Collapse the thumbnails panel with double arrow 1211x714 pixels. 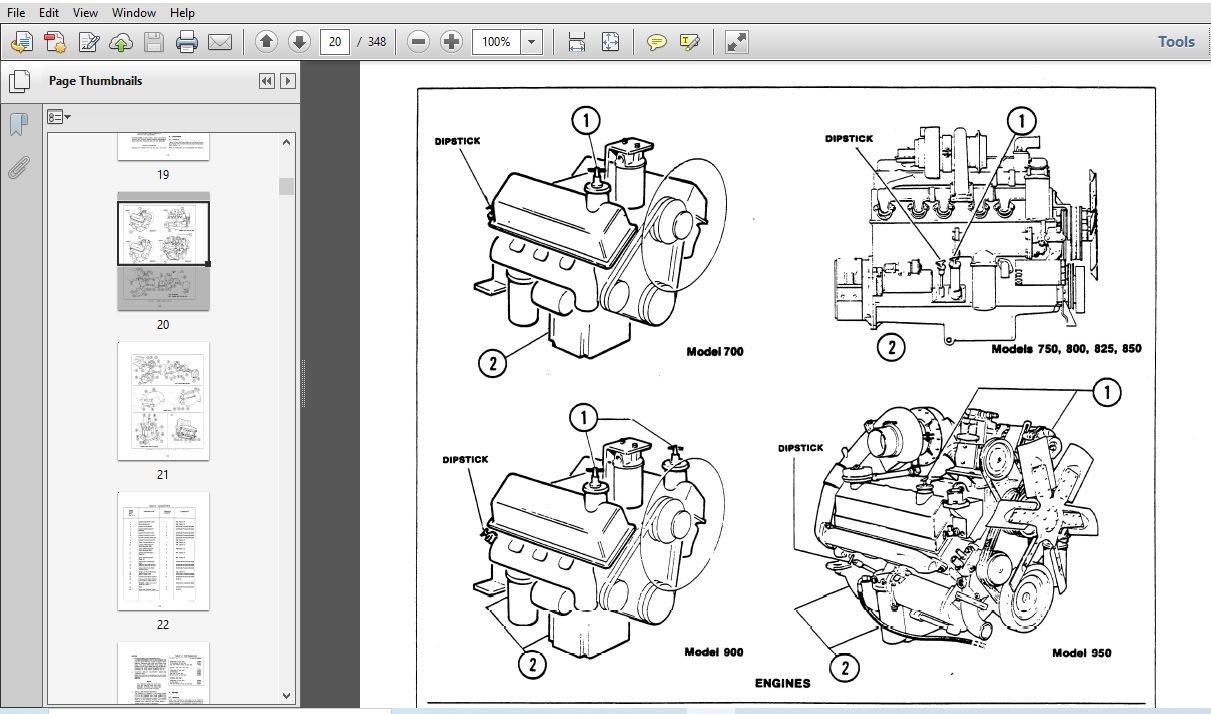[266, 81]
